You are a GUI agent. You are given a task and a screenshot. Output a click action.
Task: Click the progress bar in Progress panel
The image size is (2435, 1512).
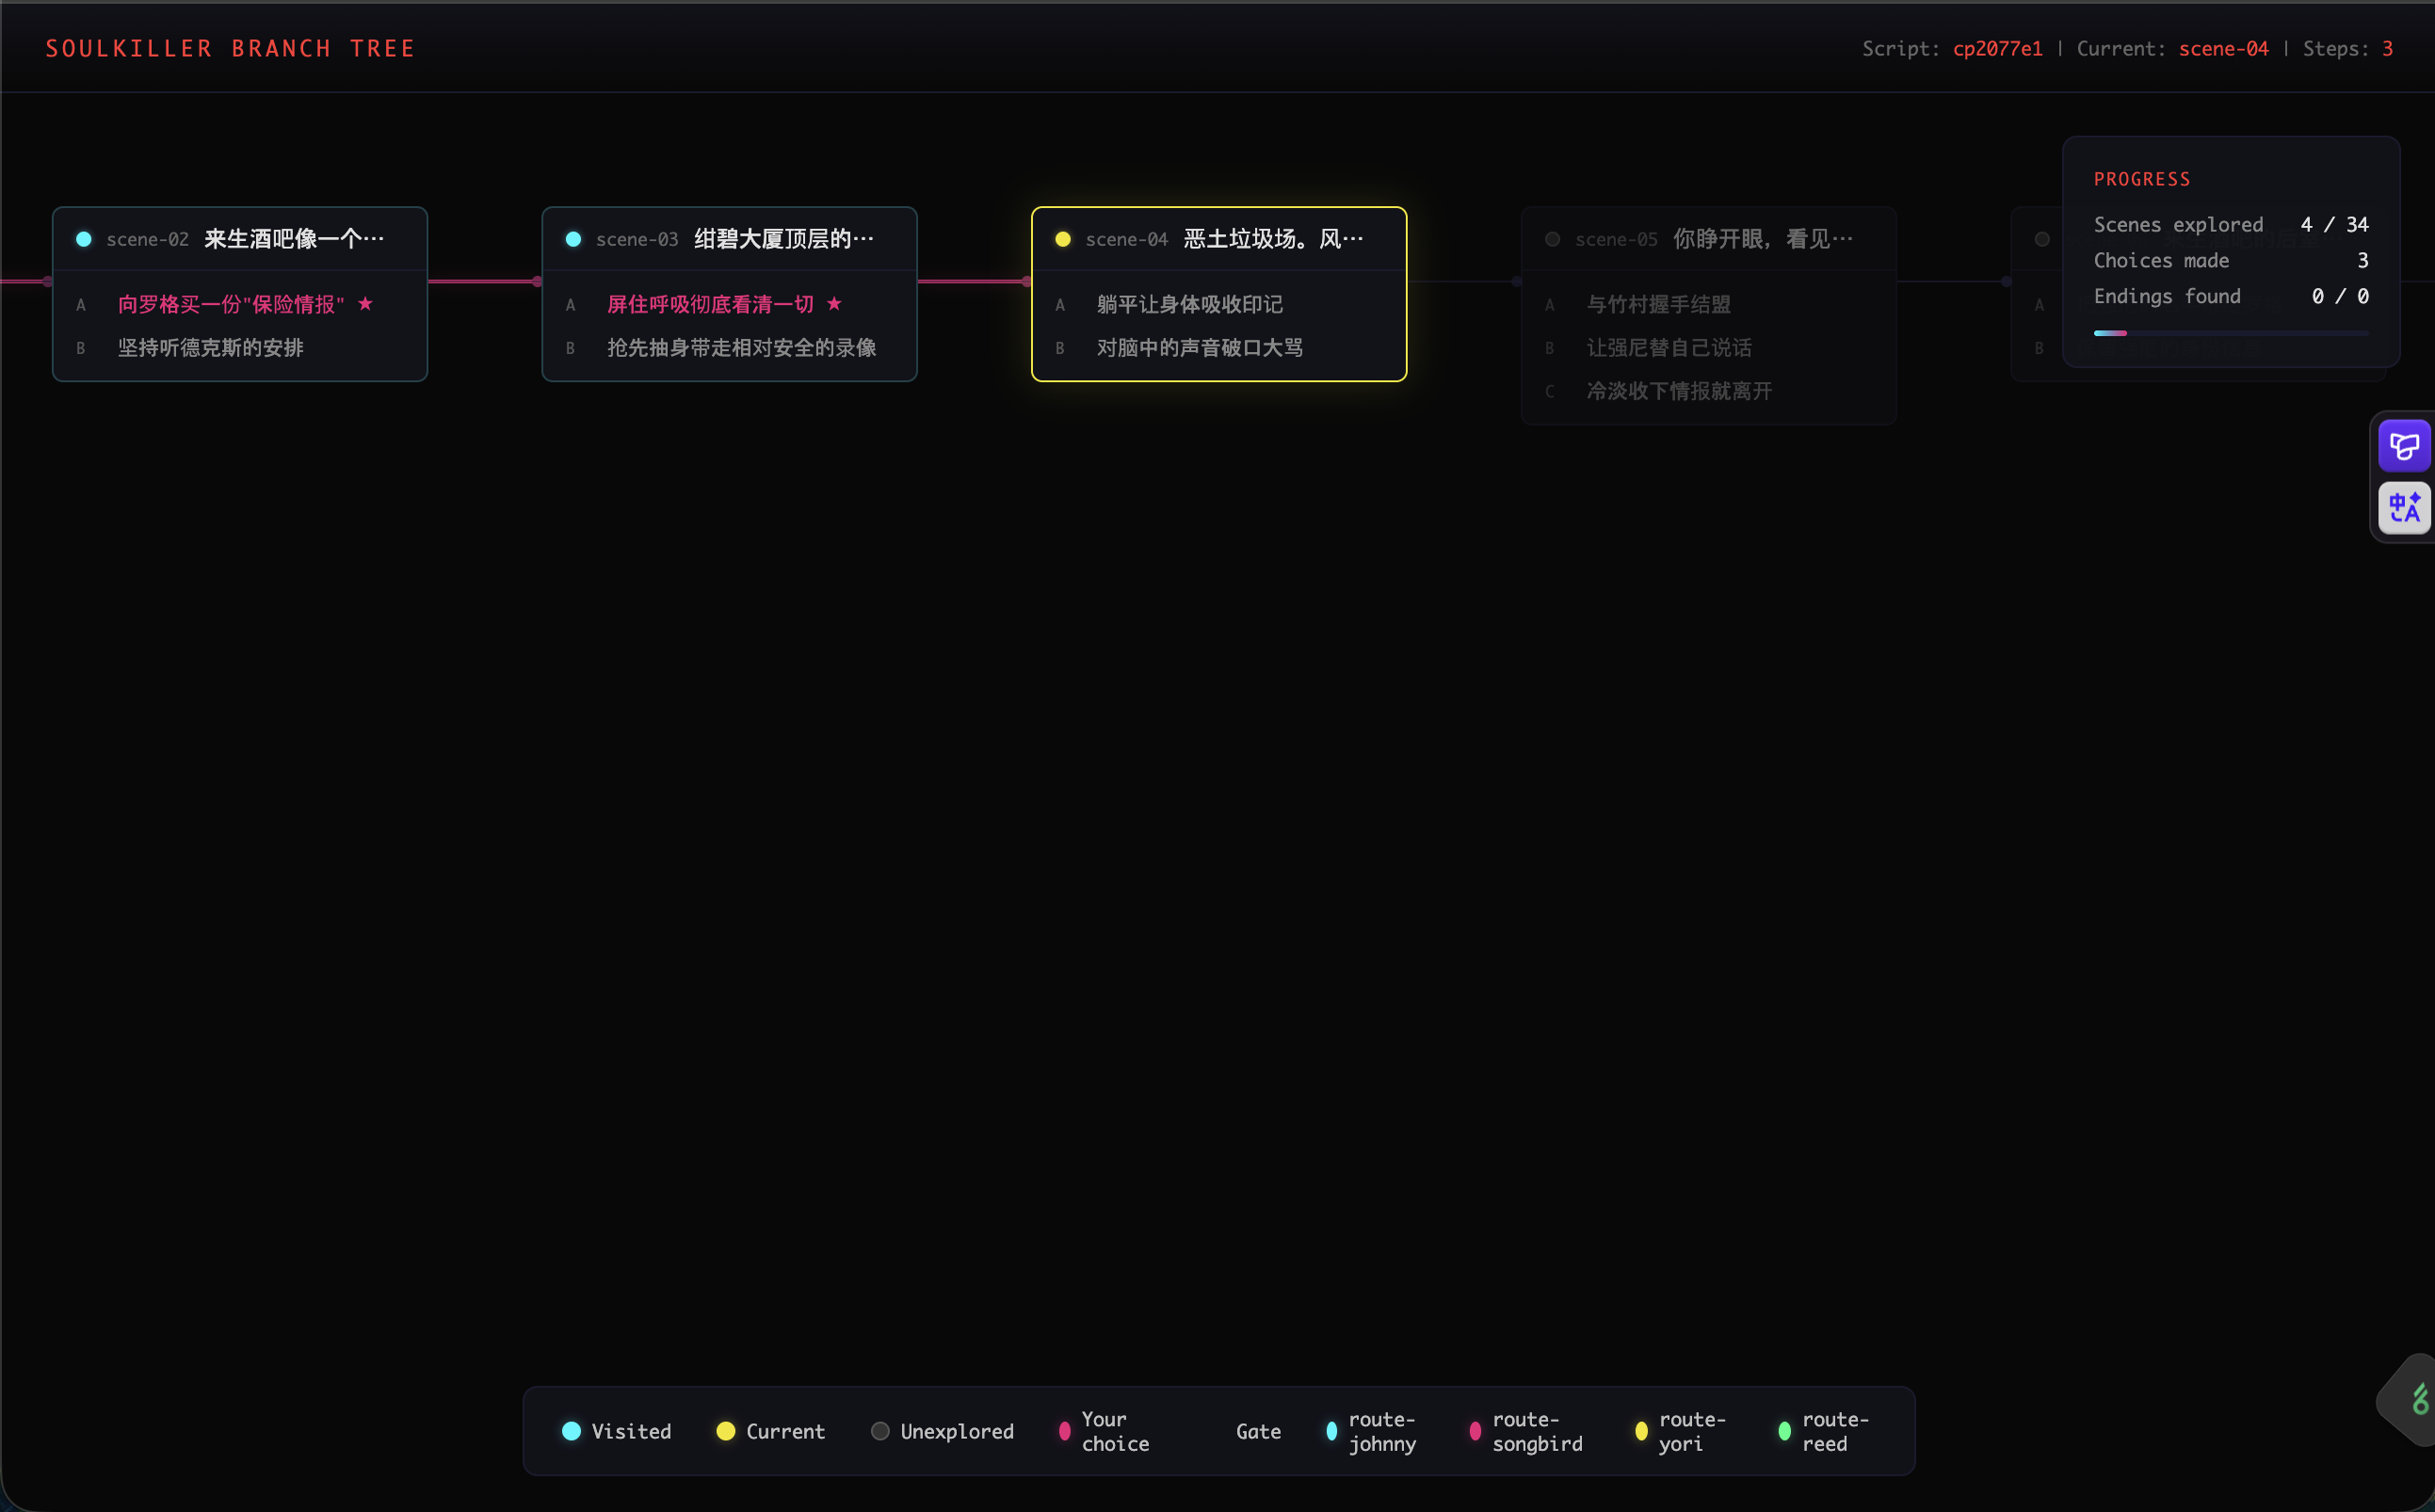[x=2230, y=333]
